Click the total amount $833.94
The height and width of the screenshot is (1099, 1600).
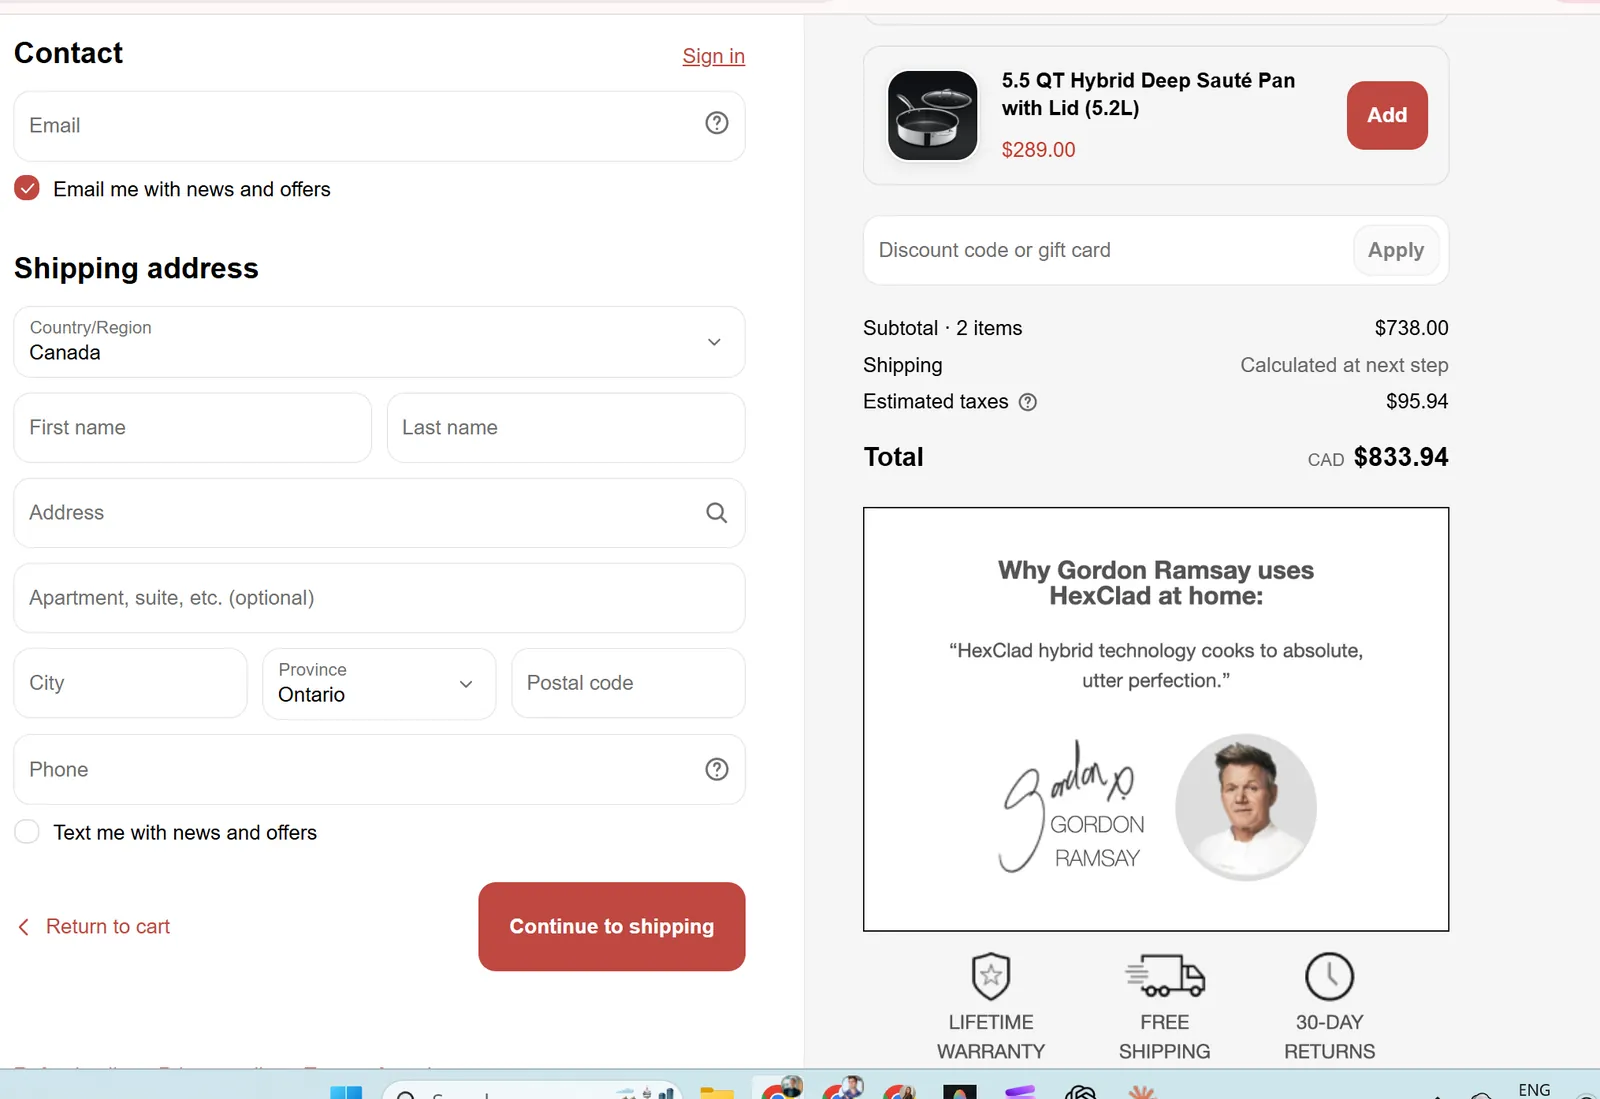point(1401,457)
